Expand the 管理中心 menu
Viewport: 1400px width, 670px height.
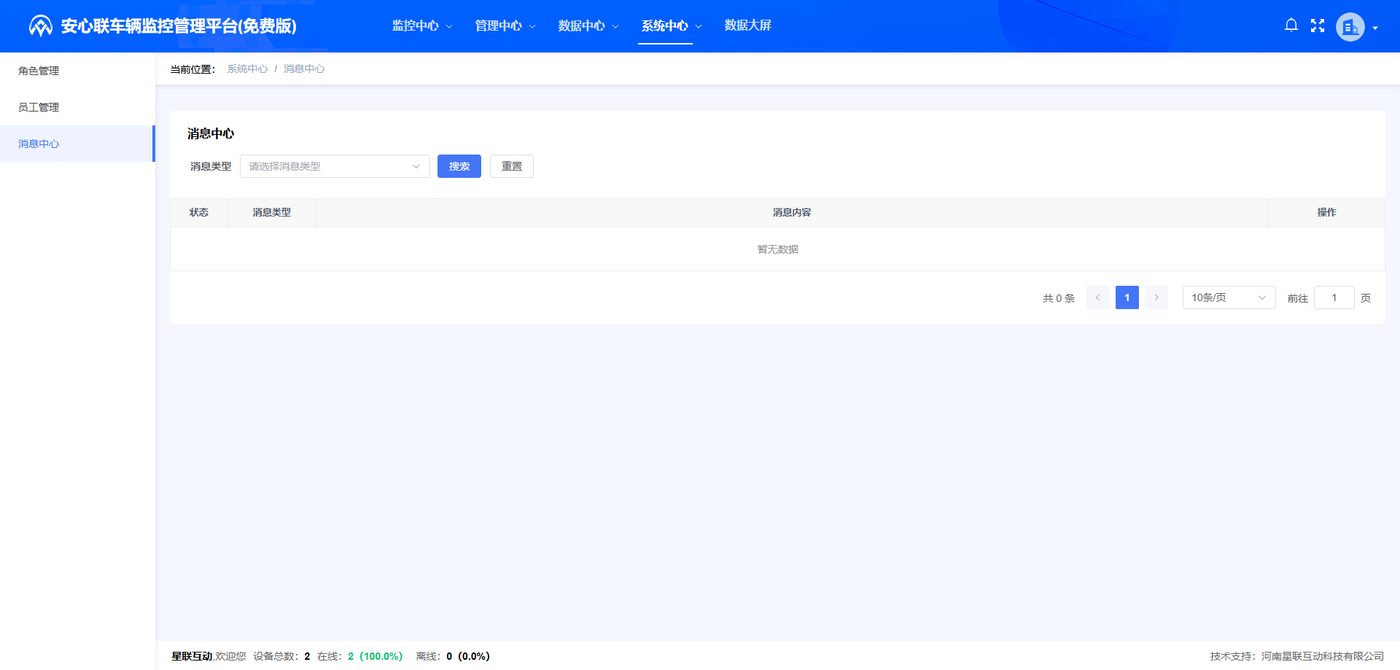(x=505, y=26)
